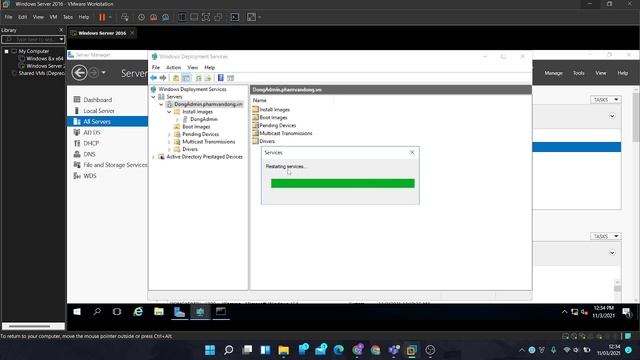
Task: Click the VMware Unity mode icon
Action: 218,17
